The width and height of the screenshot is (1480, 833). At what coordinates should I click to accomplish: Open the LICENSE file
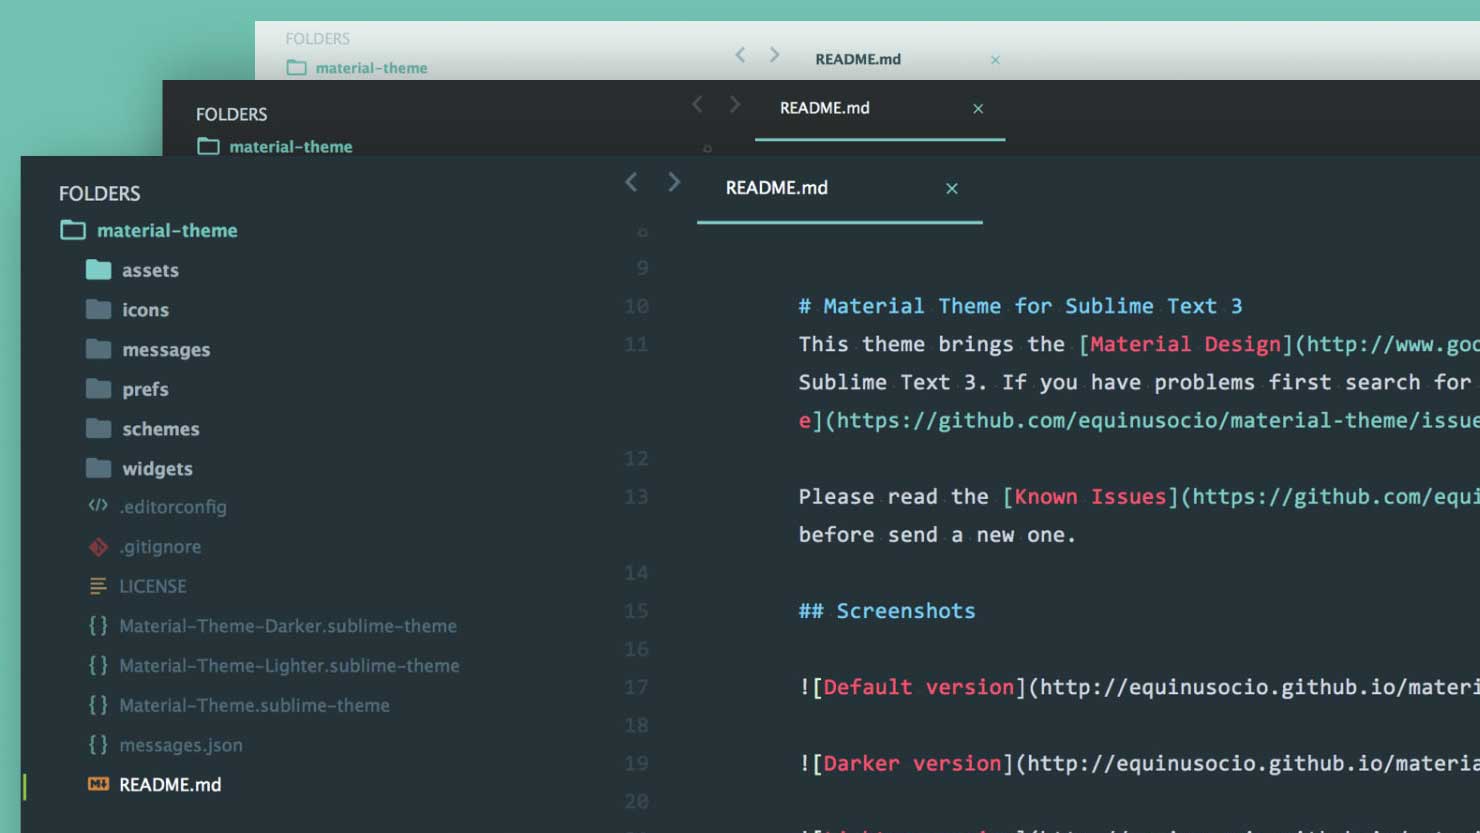coord(152,586)
